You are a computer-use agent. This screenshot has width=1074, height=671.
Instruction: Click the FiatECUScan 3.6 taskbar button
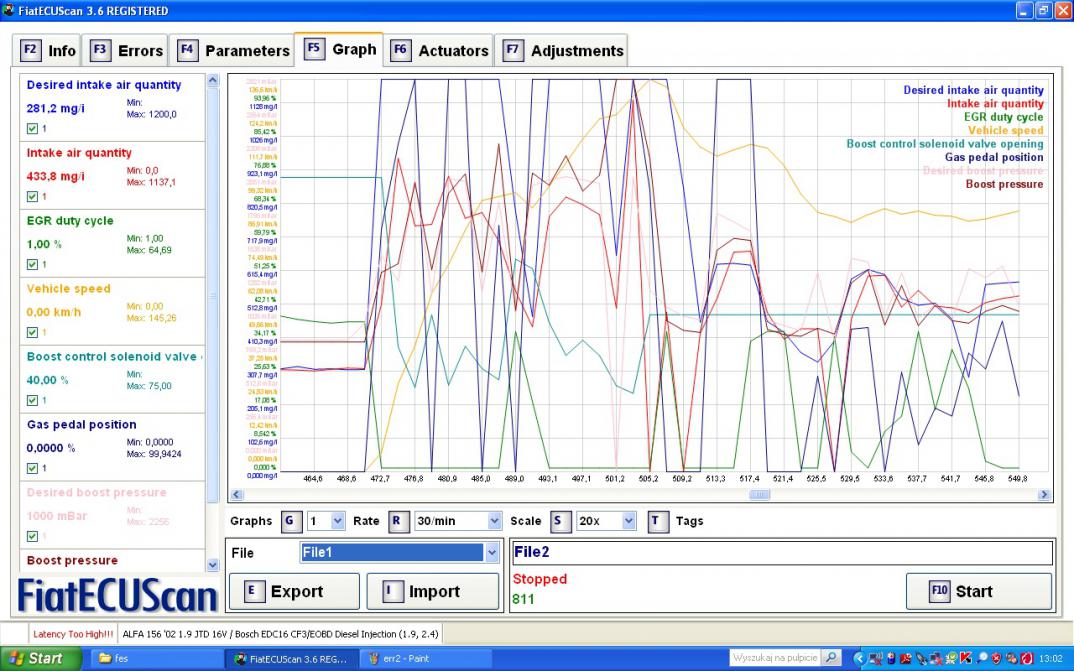(291, 659)
